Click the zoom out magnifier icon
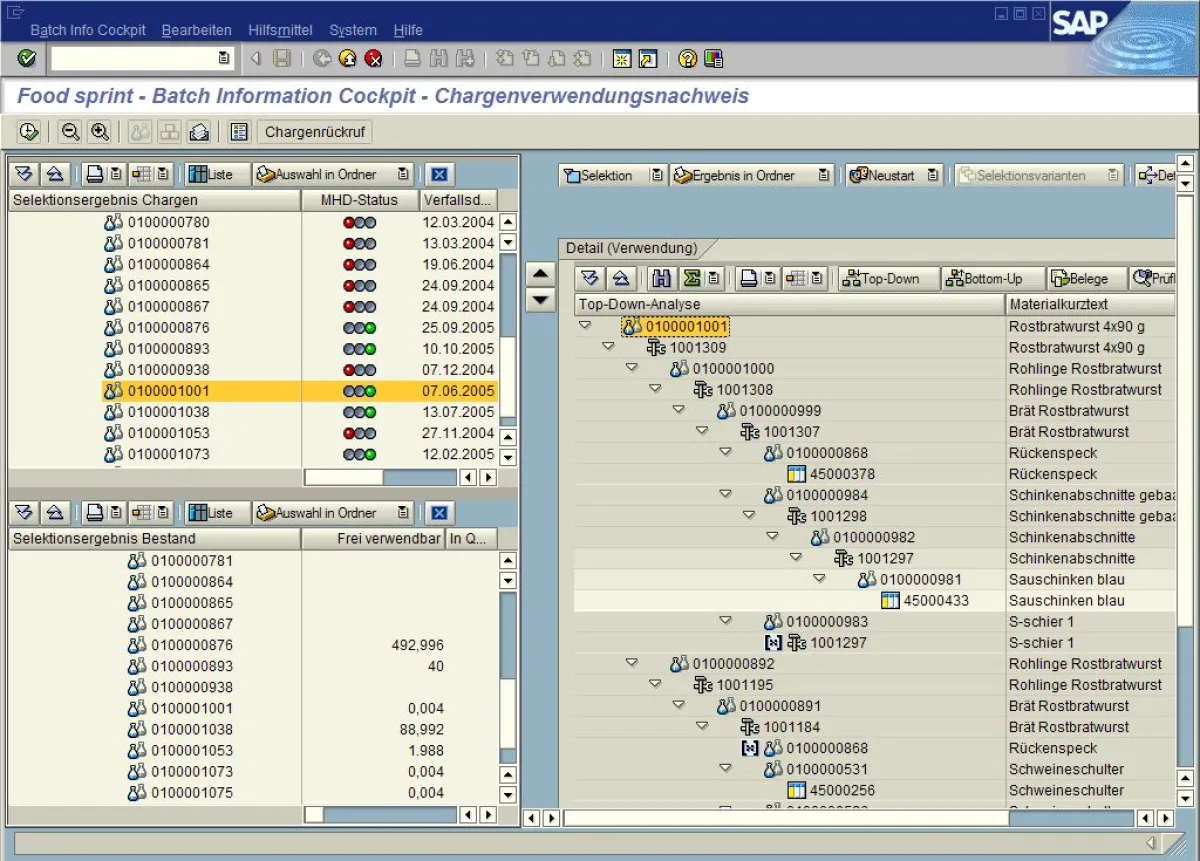1200x861 pixels. click(70, 132)
